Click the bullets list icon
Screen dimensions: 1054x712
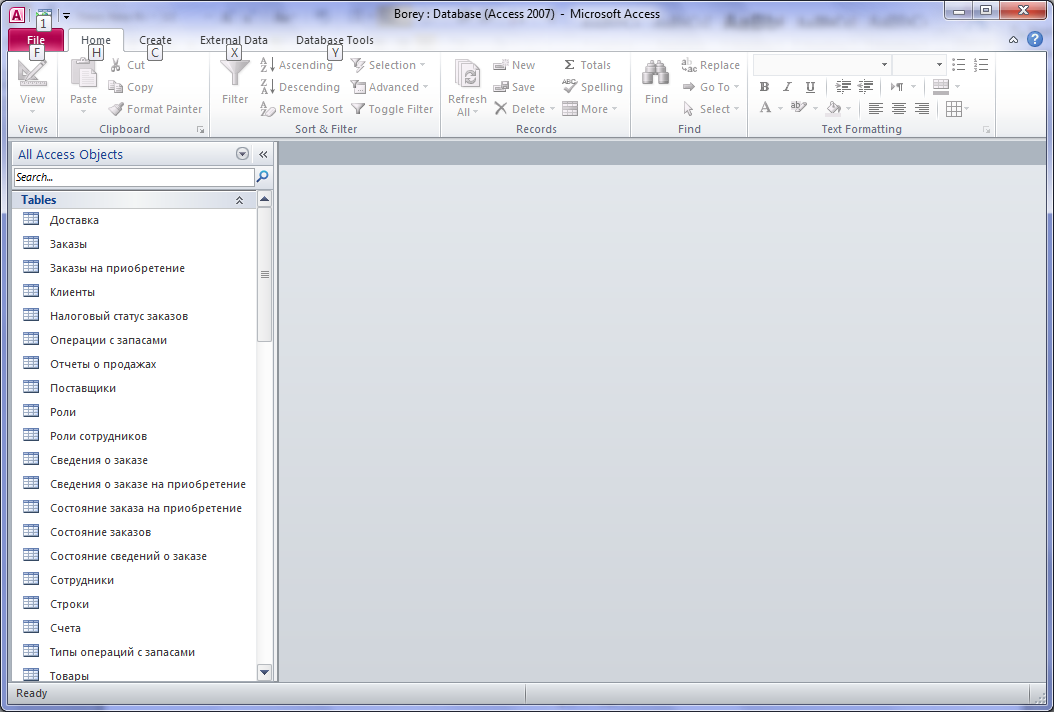coord(959,65)
